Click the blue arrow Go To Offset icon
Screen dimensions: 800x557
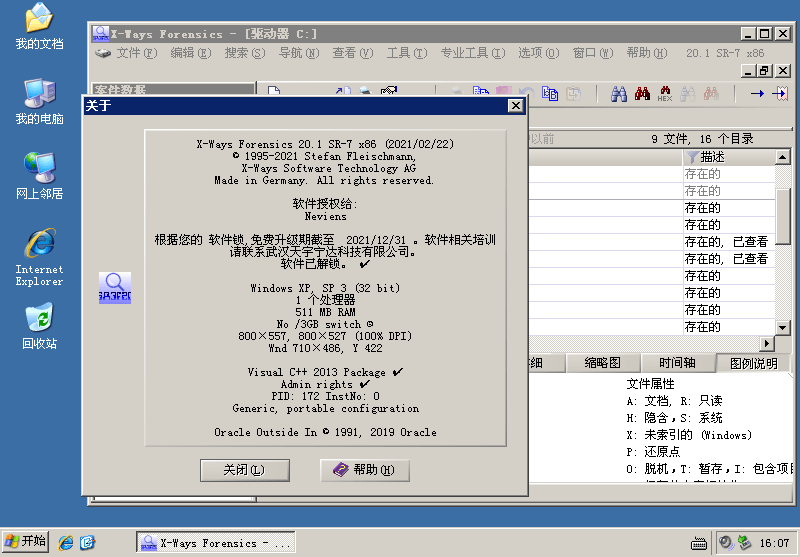tap(757, 94)
